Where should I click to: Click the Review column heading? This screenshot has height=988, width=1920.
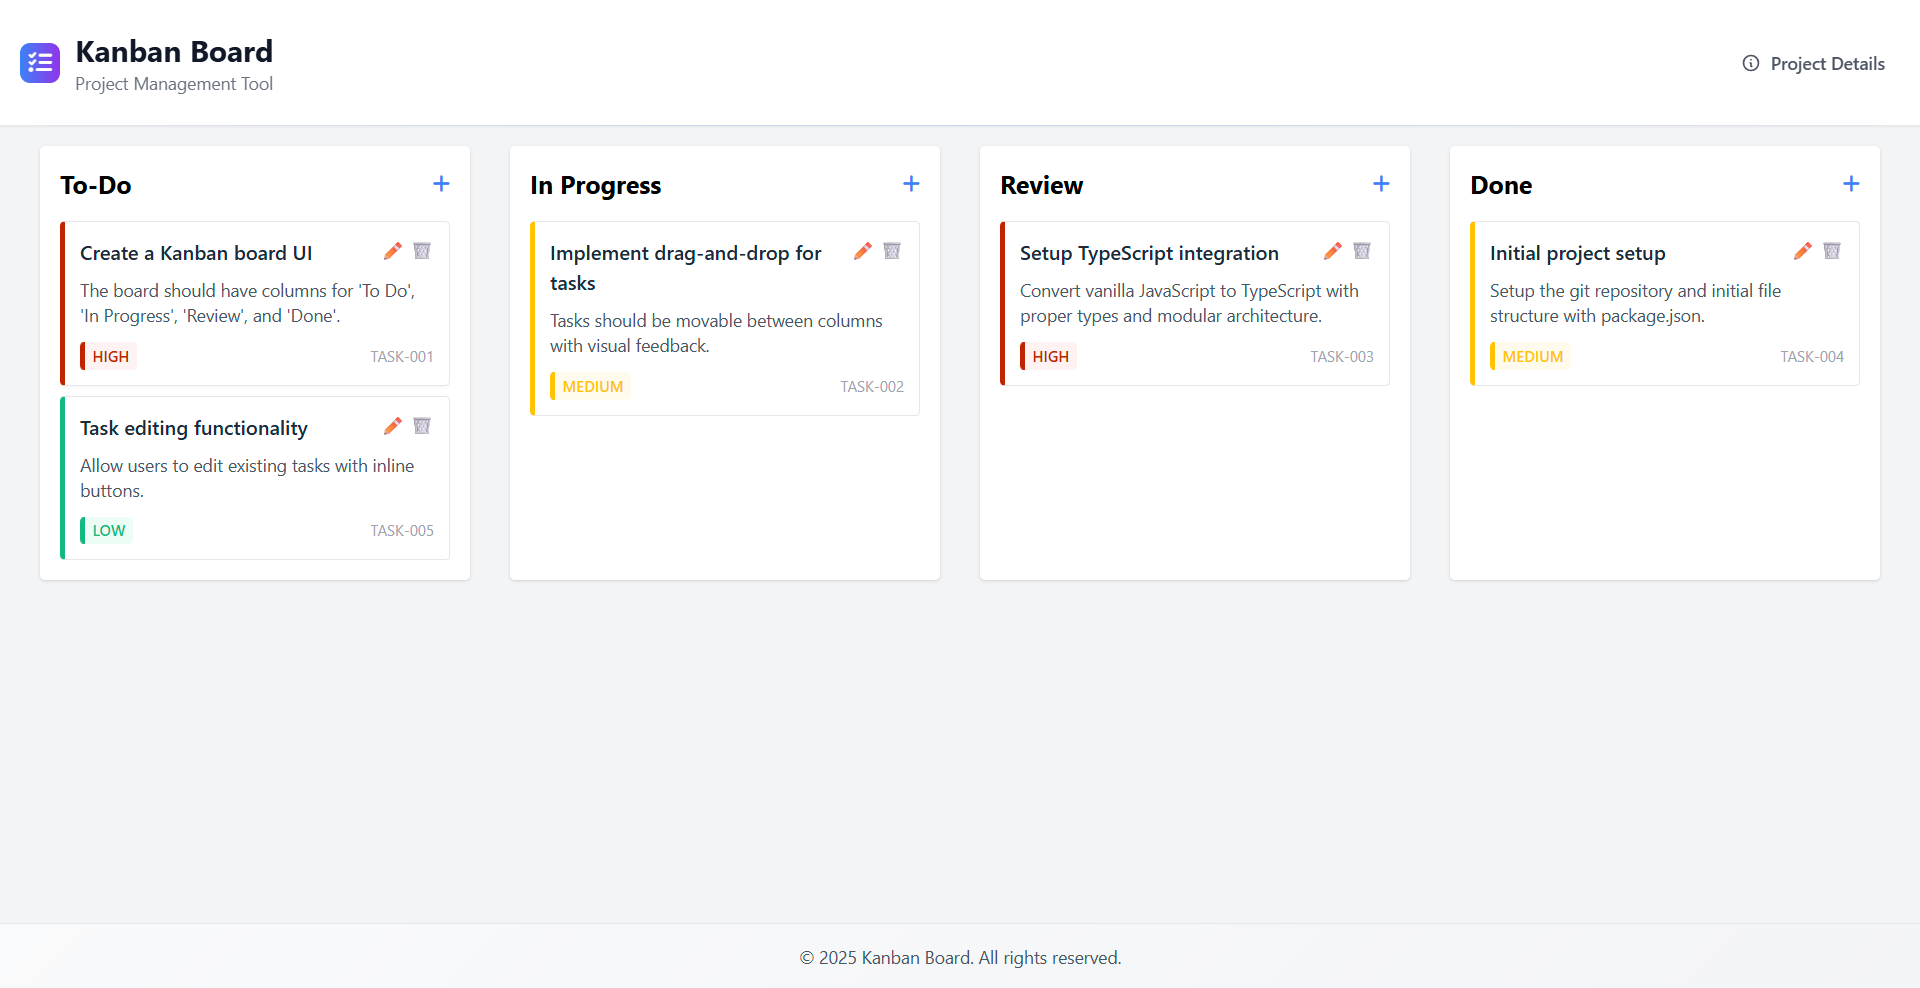(x=1042, y=185)
